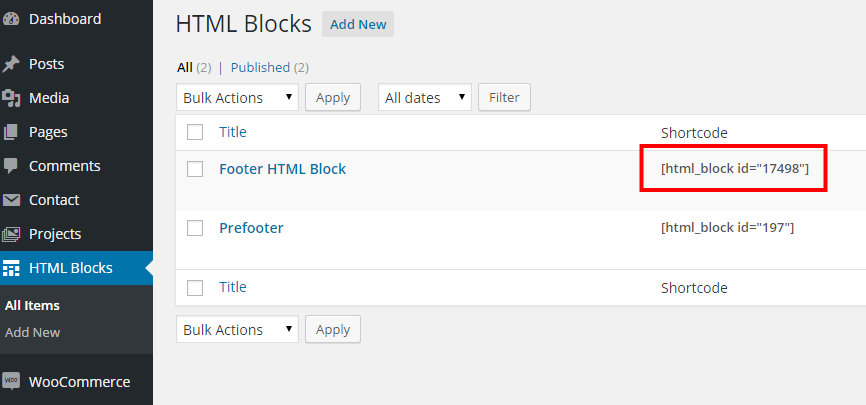Click the Posts pushpin icon
The width and height of the screenshot is (866, 405).
(11, 64)
